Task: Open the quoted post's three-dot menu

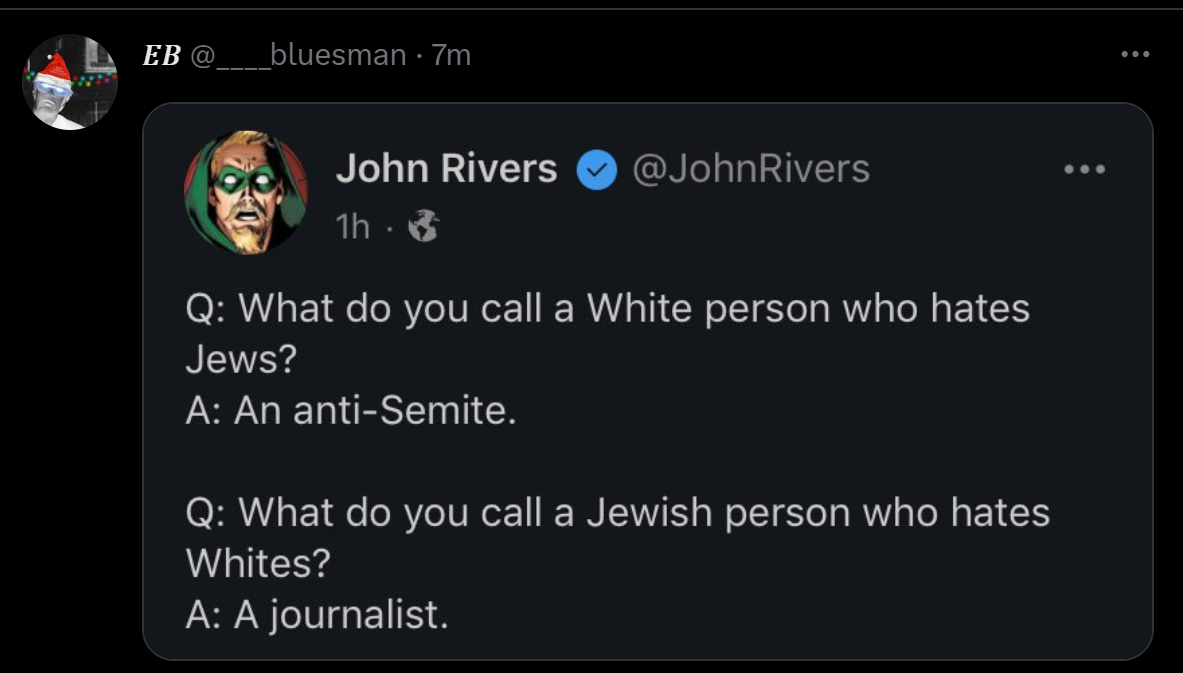Action: (x=1085, y=170)
